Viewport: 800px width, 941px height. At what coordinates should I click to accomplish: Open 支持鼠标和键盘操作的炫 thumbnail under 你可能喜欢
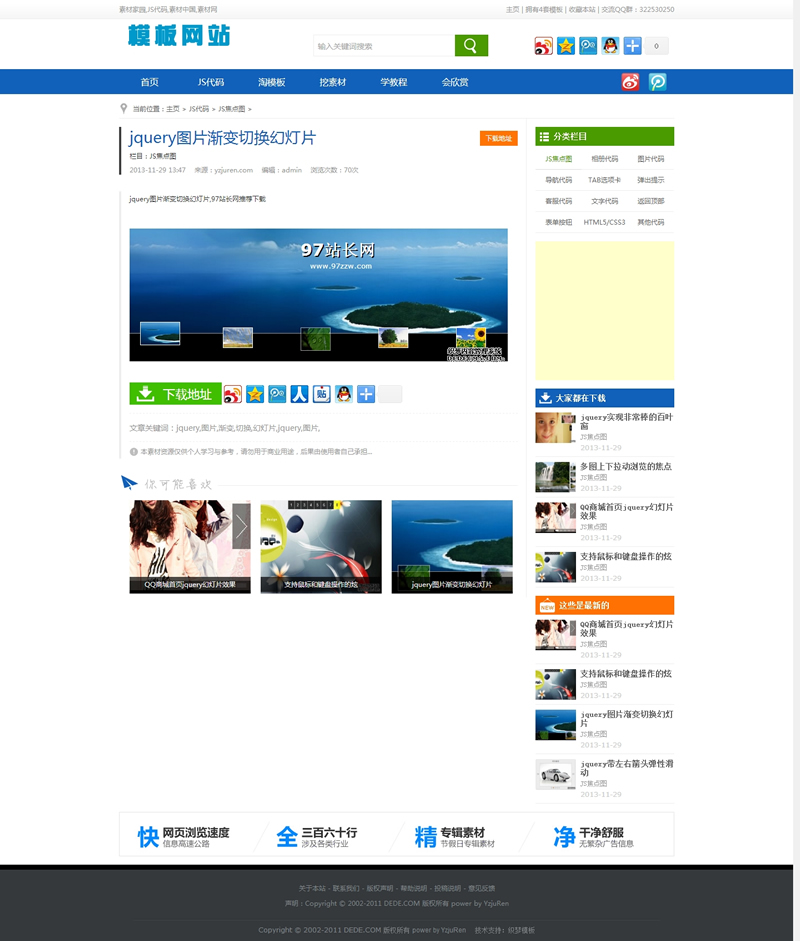[x=321, y=546]
